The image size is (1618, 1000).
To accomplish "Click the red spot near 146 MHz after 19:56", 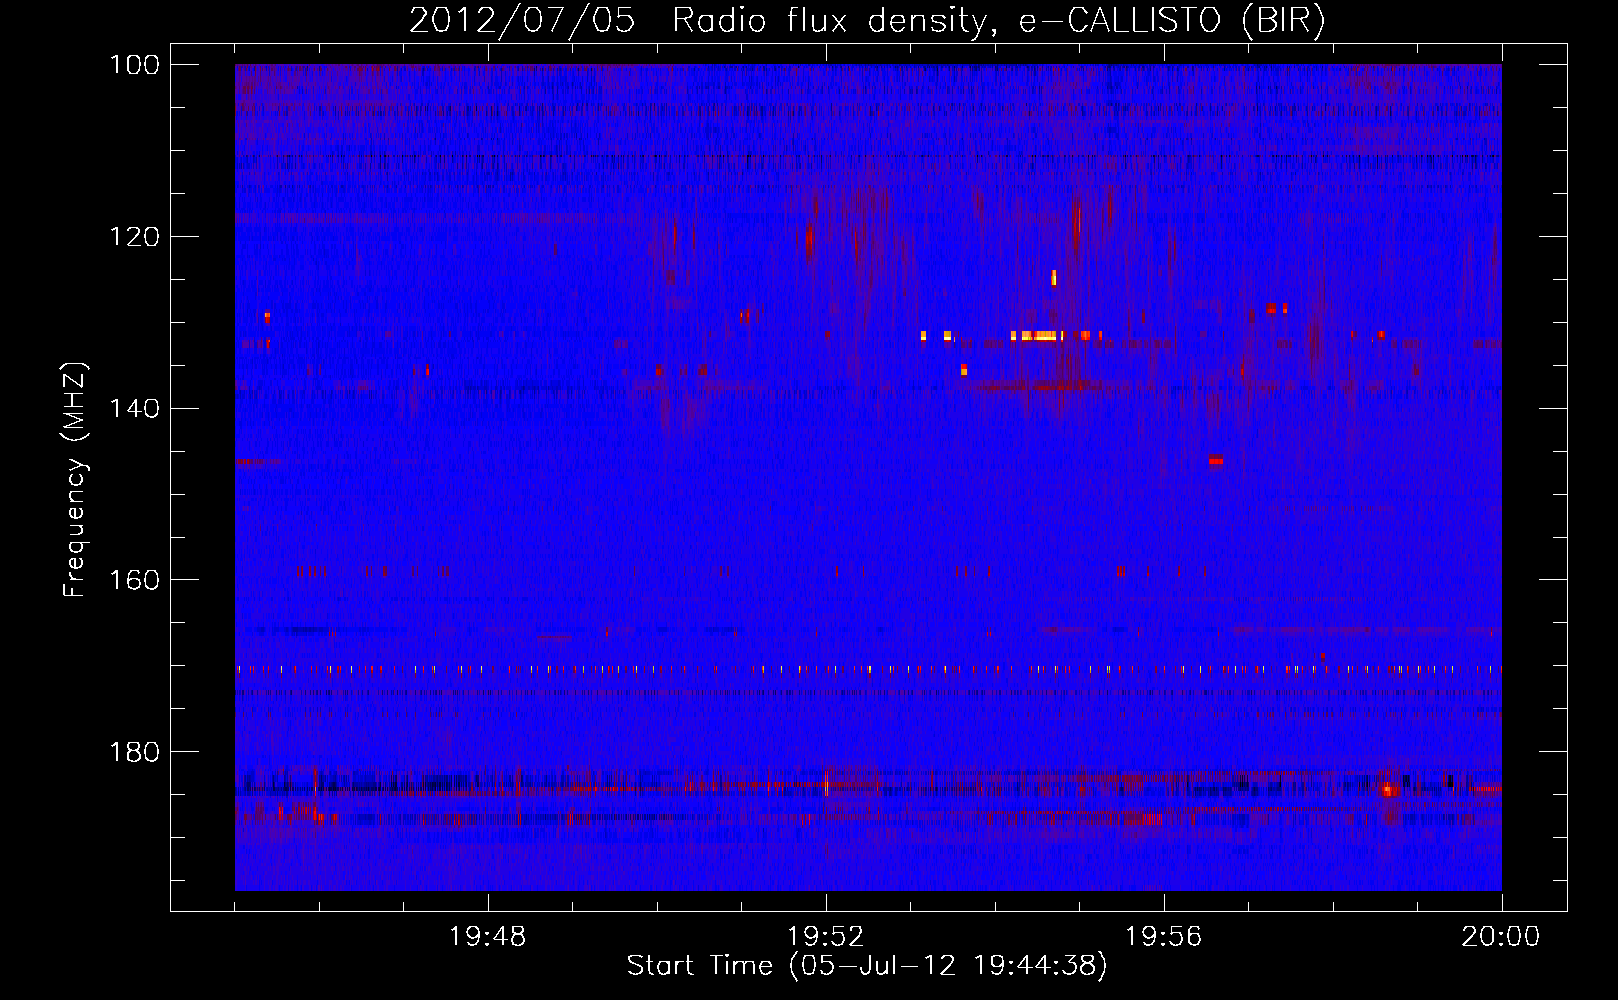I will (1216, 460).
